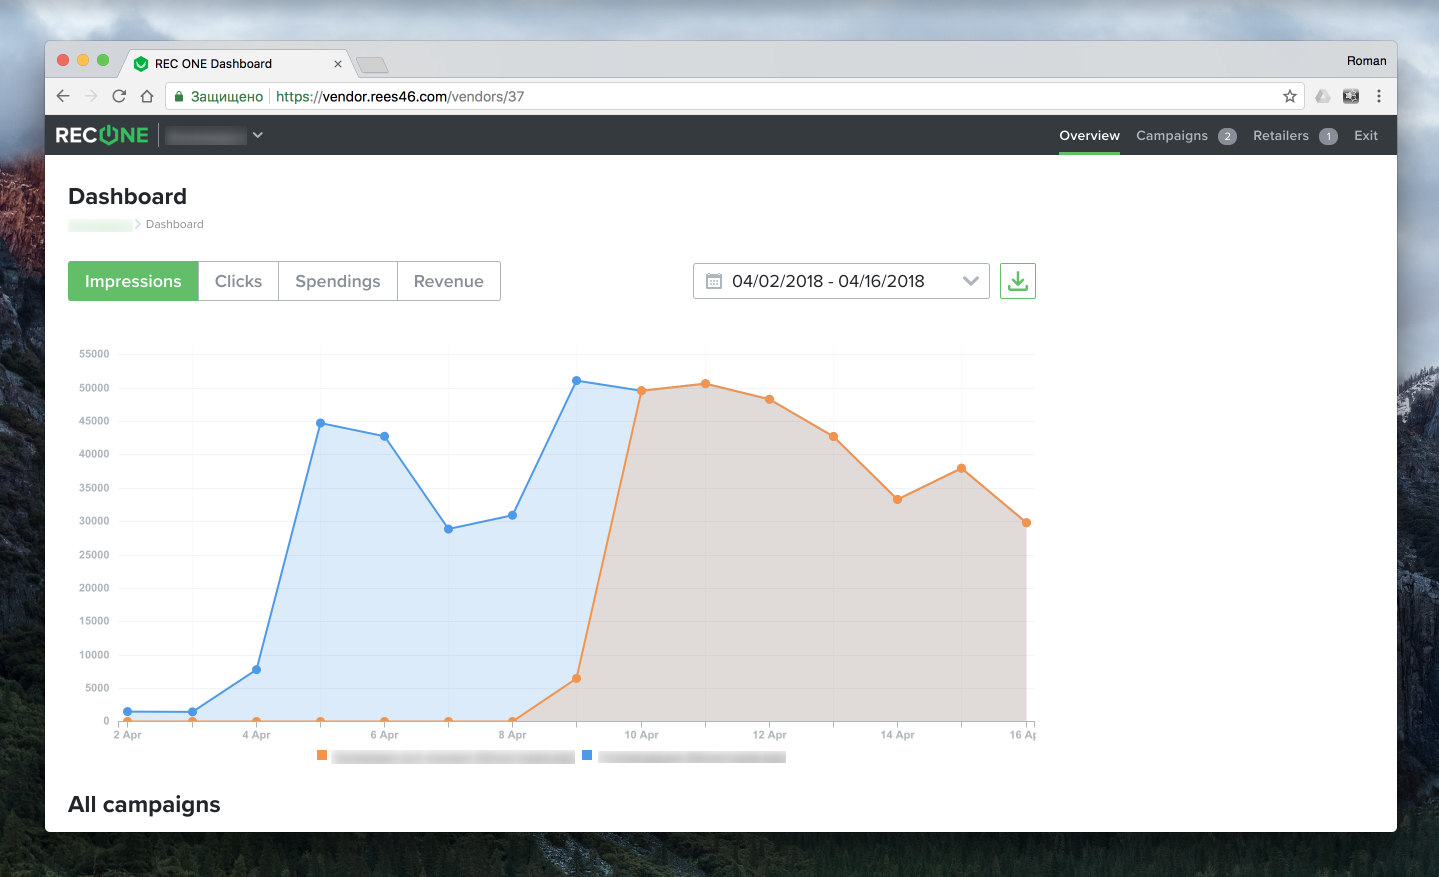The width and height of the screenshot is (1439, 877).
Task: Show the Spendings chart
Action: point(337,281)
